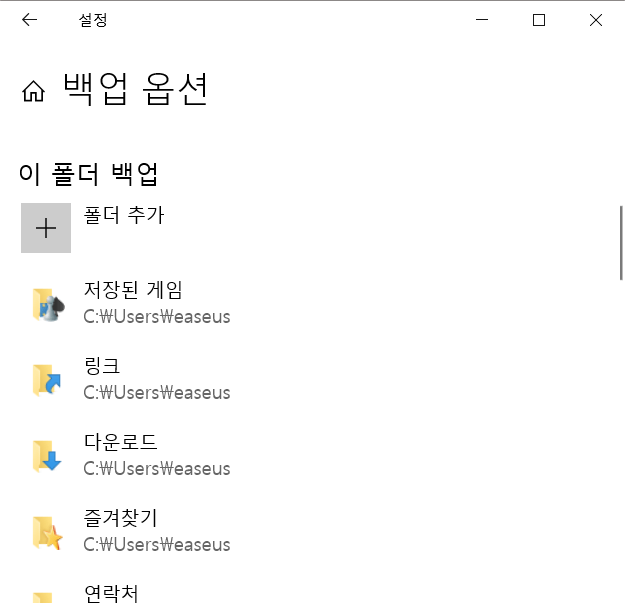625x603 pixels.
Task: Select the 다운로드 folder icon
Action: (47, 456)
